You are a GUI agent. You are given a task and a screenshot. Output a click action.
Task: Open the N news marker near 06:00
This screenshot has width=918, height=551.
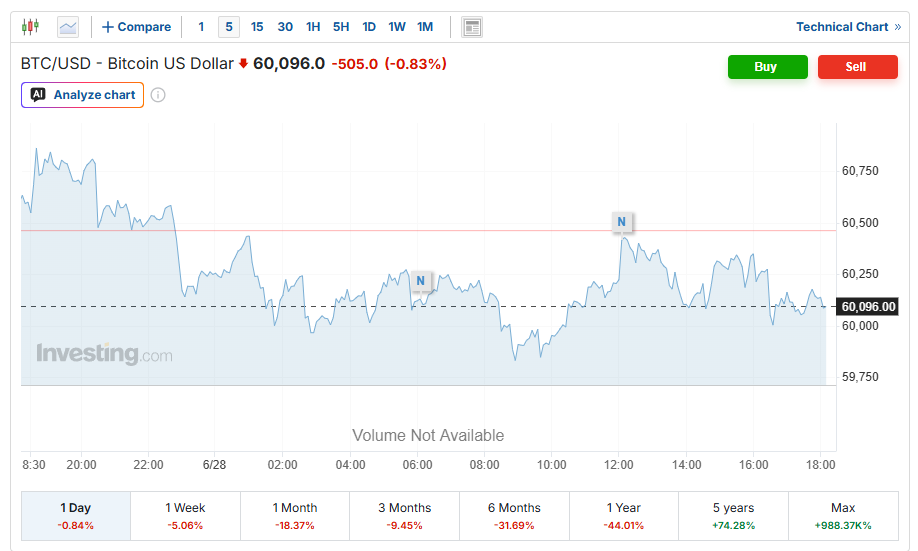(x=420, y=280)
